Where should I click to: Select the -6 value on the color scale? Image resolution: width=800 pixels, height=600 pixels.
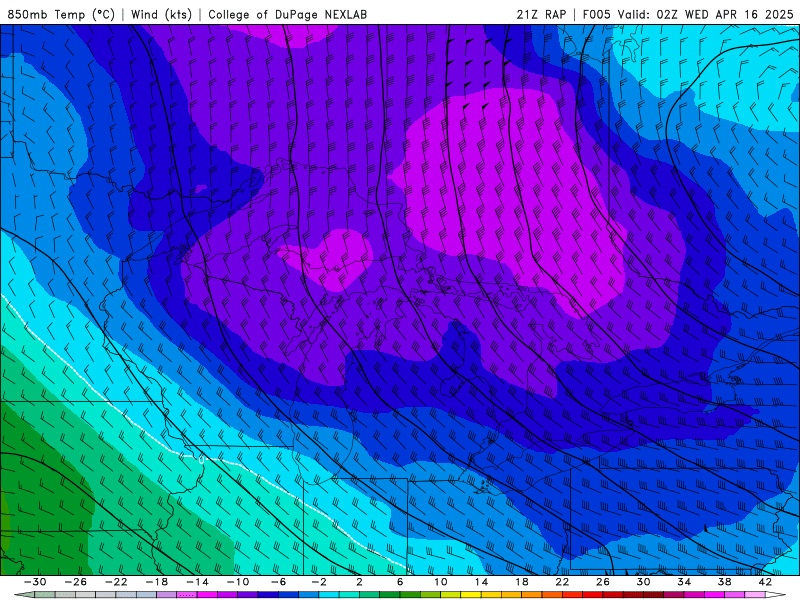[279, 582]
